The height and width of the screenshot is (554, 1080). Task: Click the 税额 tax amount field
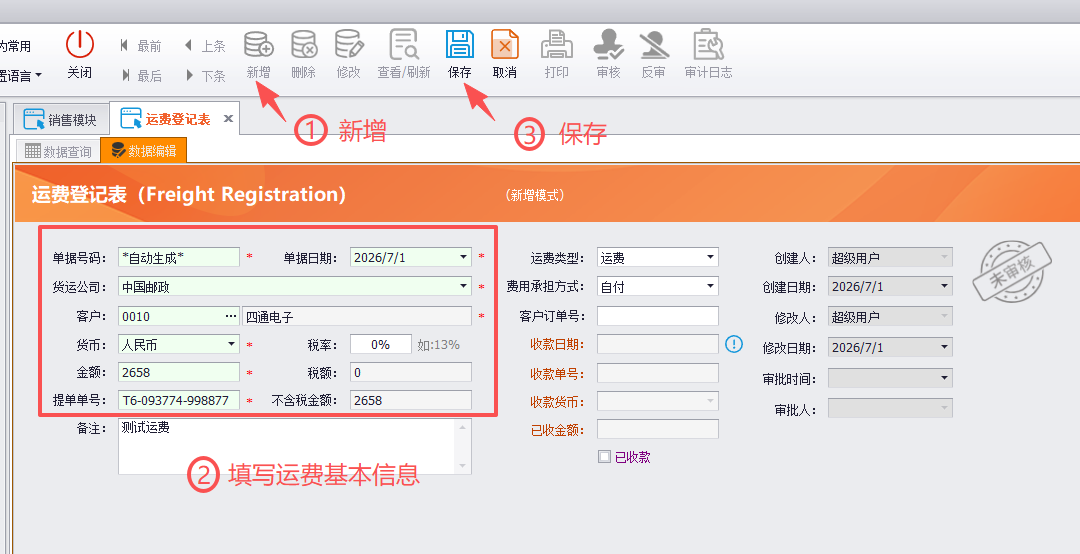(x=411, y=373)
